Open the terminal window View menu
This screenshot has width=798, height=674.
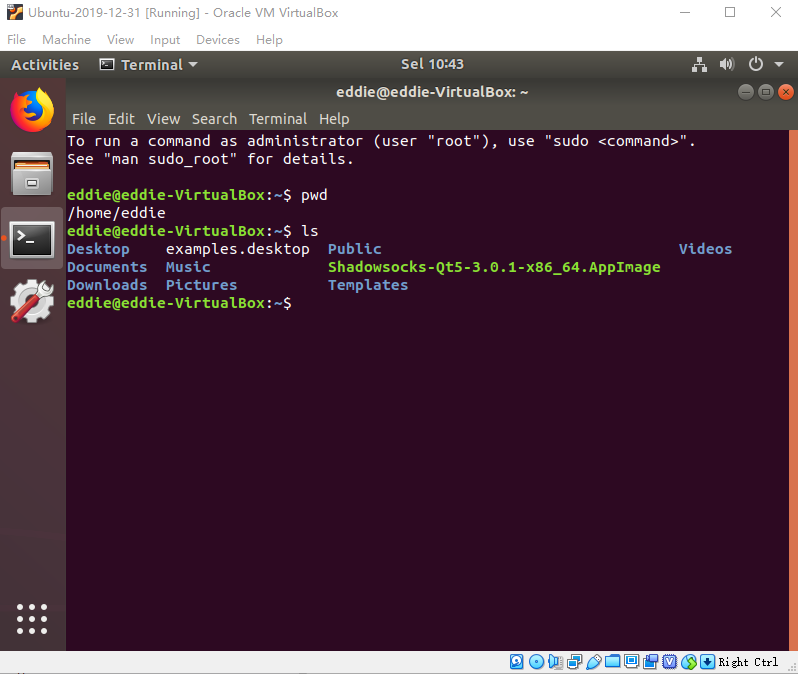[163, 119]
